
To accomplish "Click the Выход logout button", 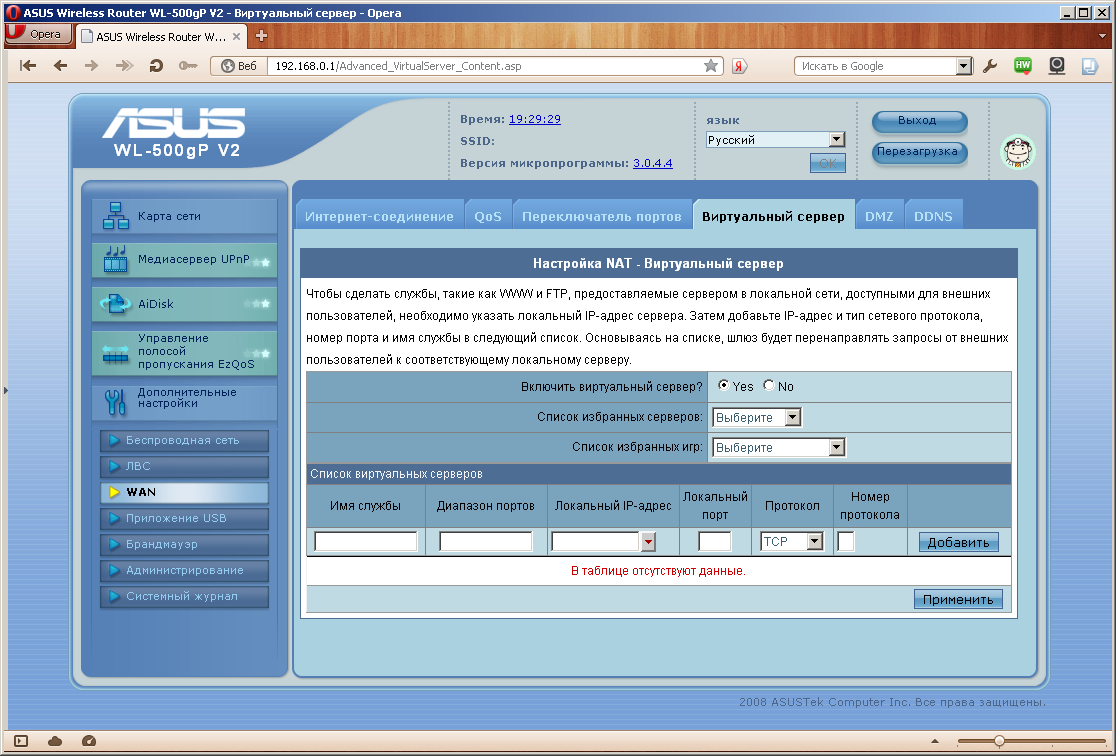I will tap(919, 121).
